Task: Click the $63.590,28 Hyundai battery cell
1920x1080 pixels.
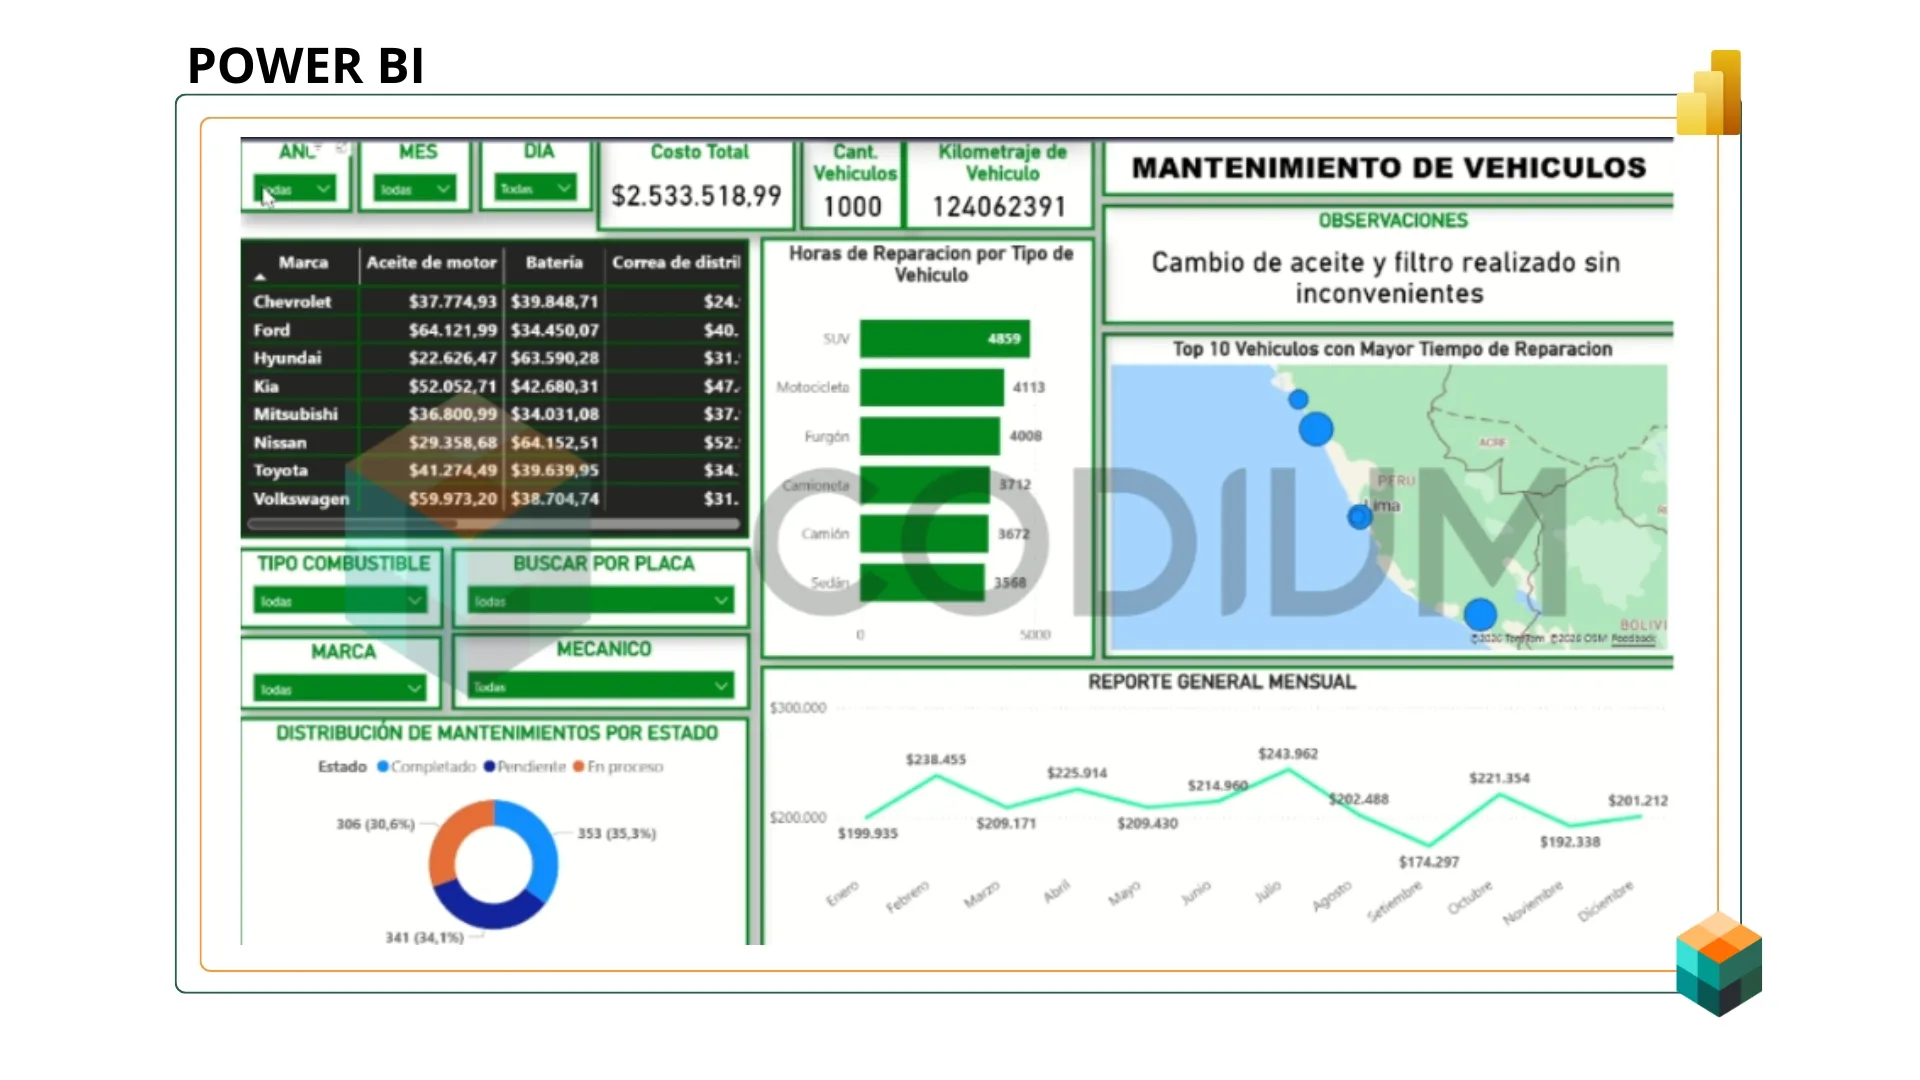Action: click(554, 358)
